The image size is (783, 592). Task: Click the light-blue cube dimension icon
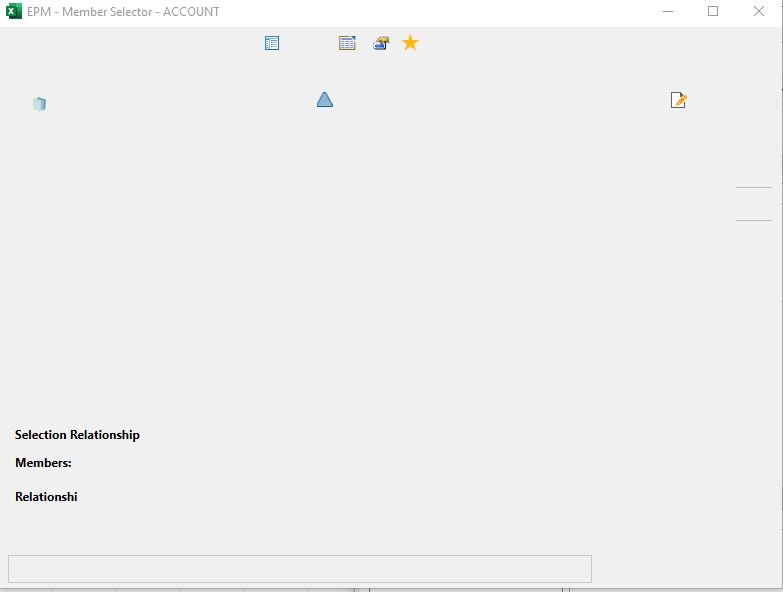[x=39, y=104]
